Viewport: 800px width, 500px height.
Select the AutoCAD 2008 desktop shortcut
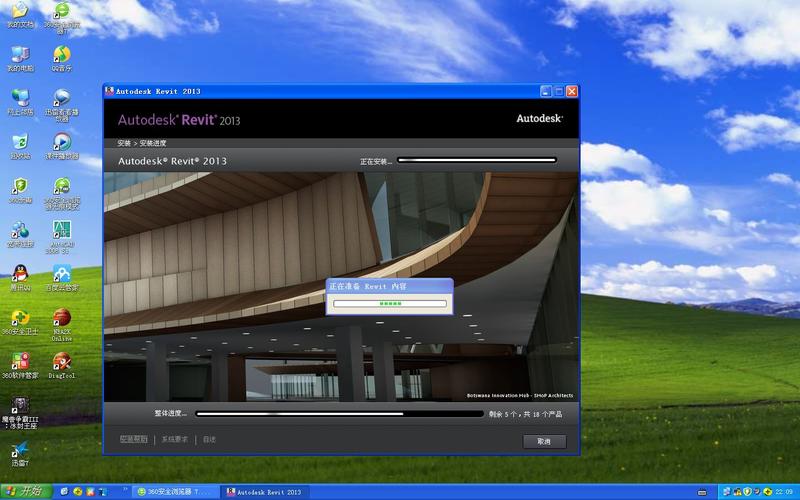[x=62, y=237]
